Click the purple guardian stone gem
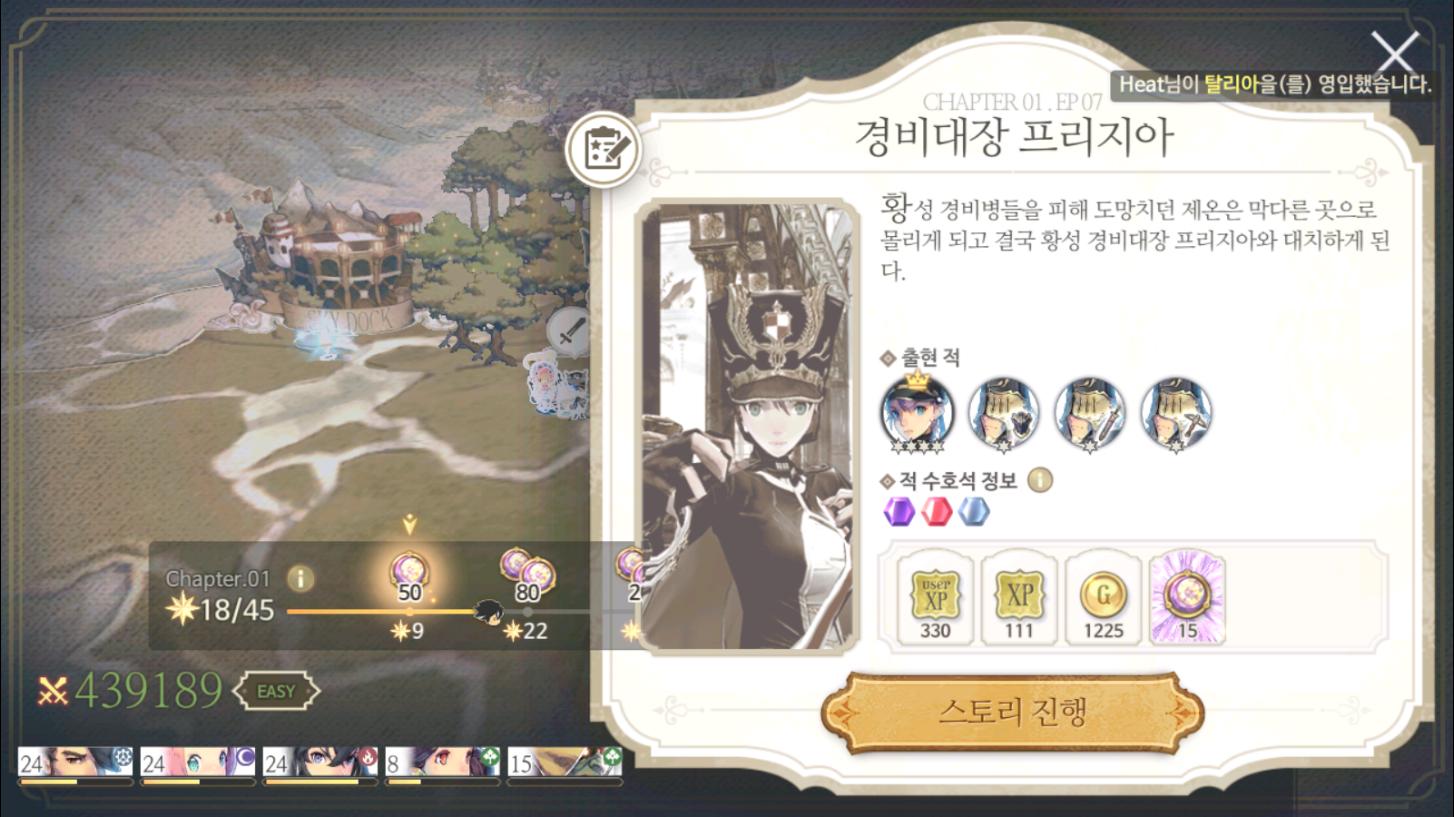Viewport: 1454px width, 817px height. coord(900,512)
